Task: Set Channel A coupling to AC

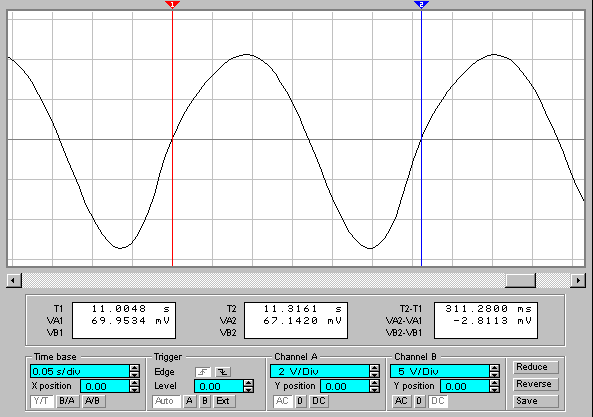Action: coord(283,401)
